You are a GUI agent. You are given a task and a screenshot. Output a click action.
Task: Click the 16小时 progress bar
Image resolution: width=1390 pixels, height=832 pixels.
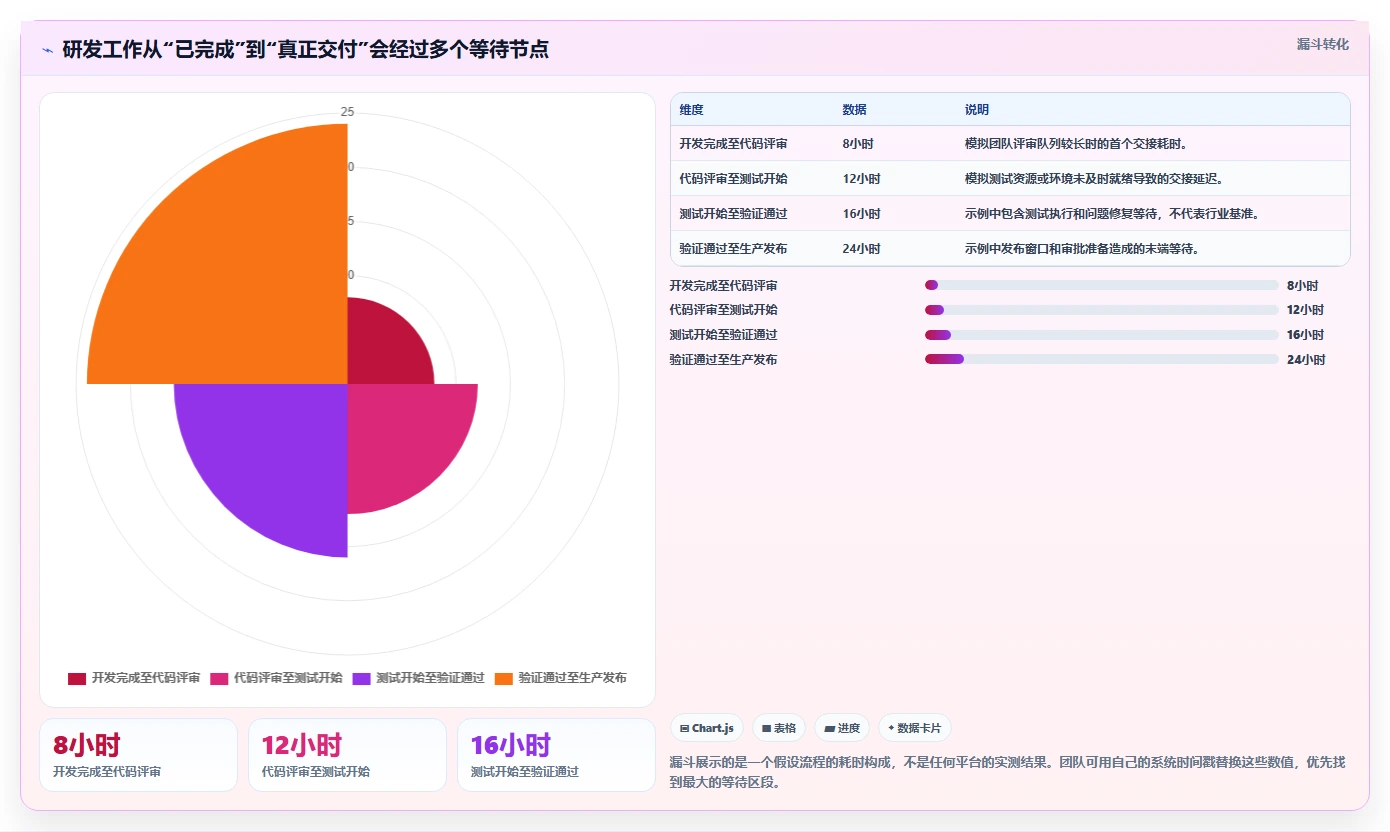pyautogui.click(x=1102, y=335)
